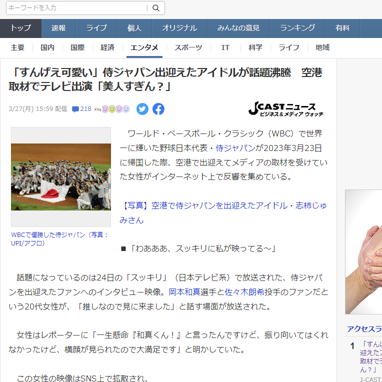This screenshot has width=382, height=382.
Task: Open the photo caption WBCで優勝した侍ジャパン
Action: (x=60, y=239)
